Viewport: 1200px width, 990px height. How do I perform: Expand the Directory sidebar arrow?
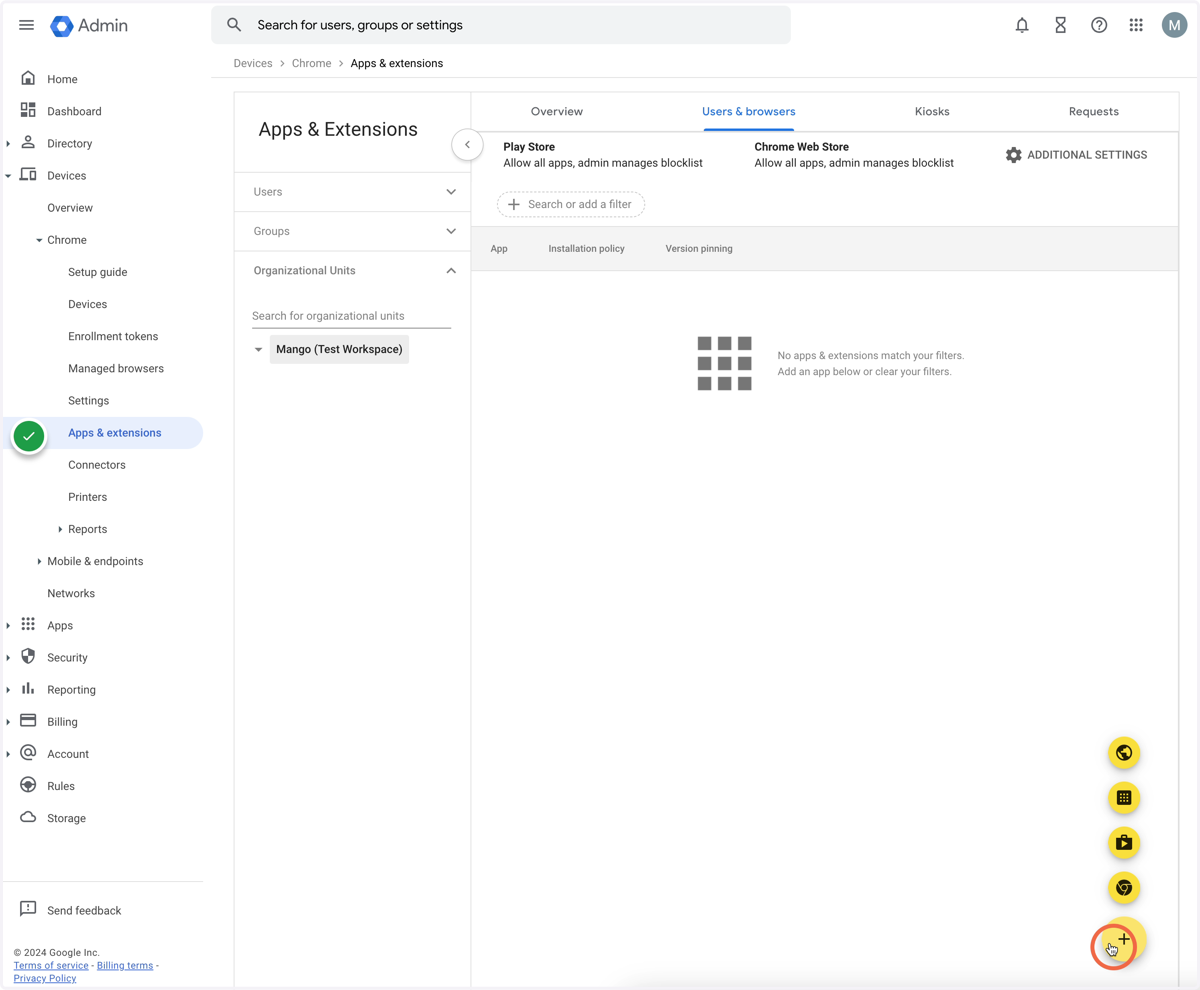coord(8,144)
